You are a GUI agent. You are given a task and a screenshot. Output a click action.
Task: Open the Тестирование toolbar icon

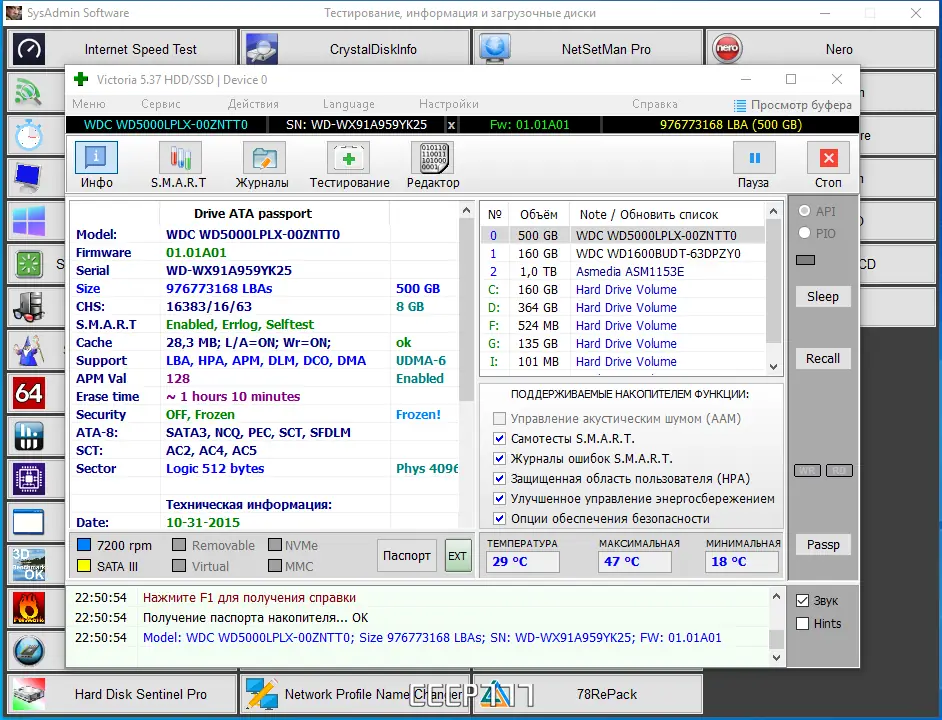pyautogui.click(x=348, y=158)
